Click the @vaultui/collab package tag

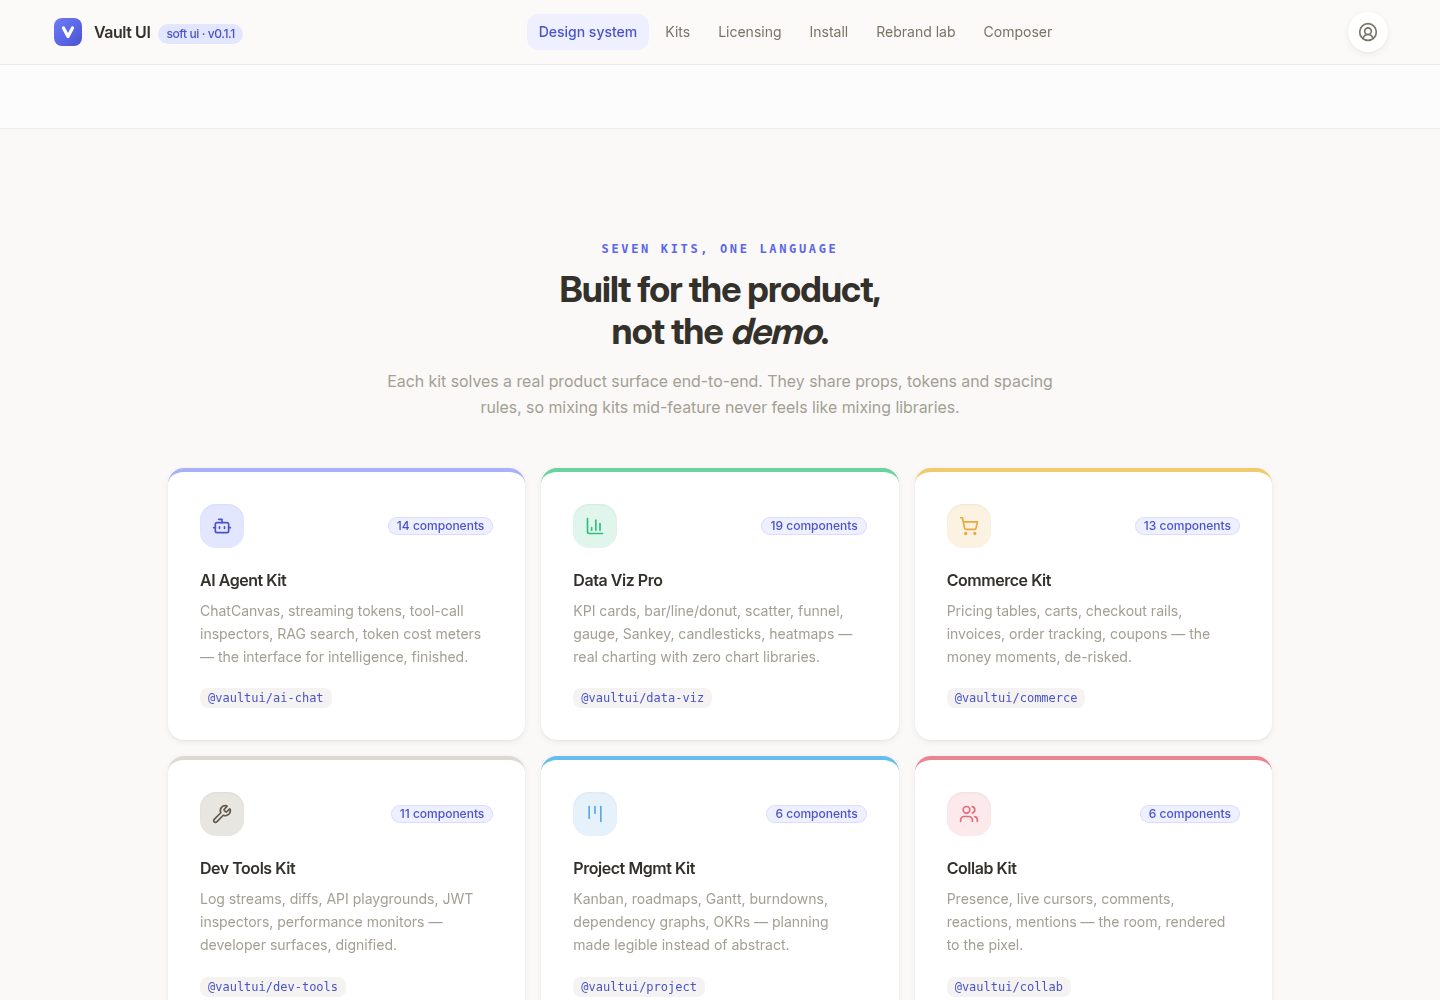point(1009,987)
